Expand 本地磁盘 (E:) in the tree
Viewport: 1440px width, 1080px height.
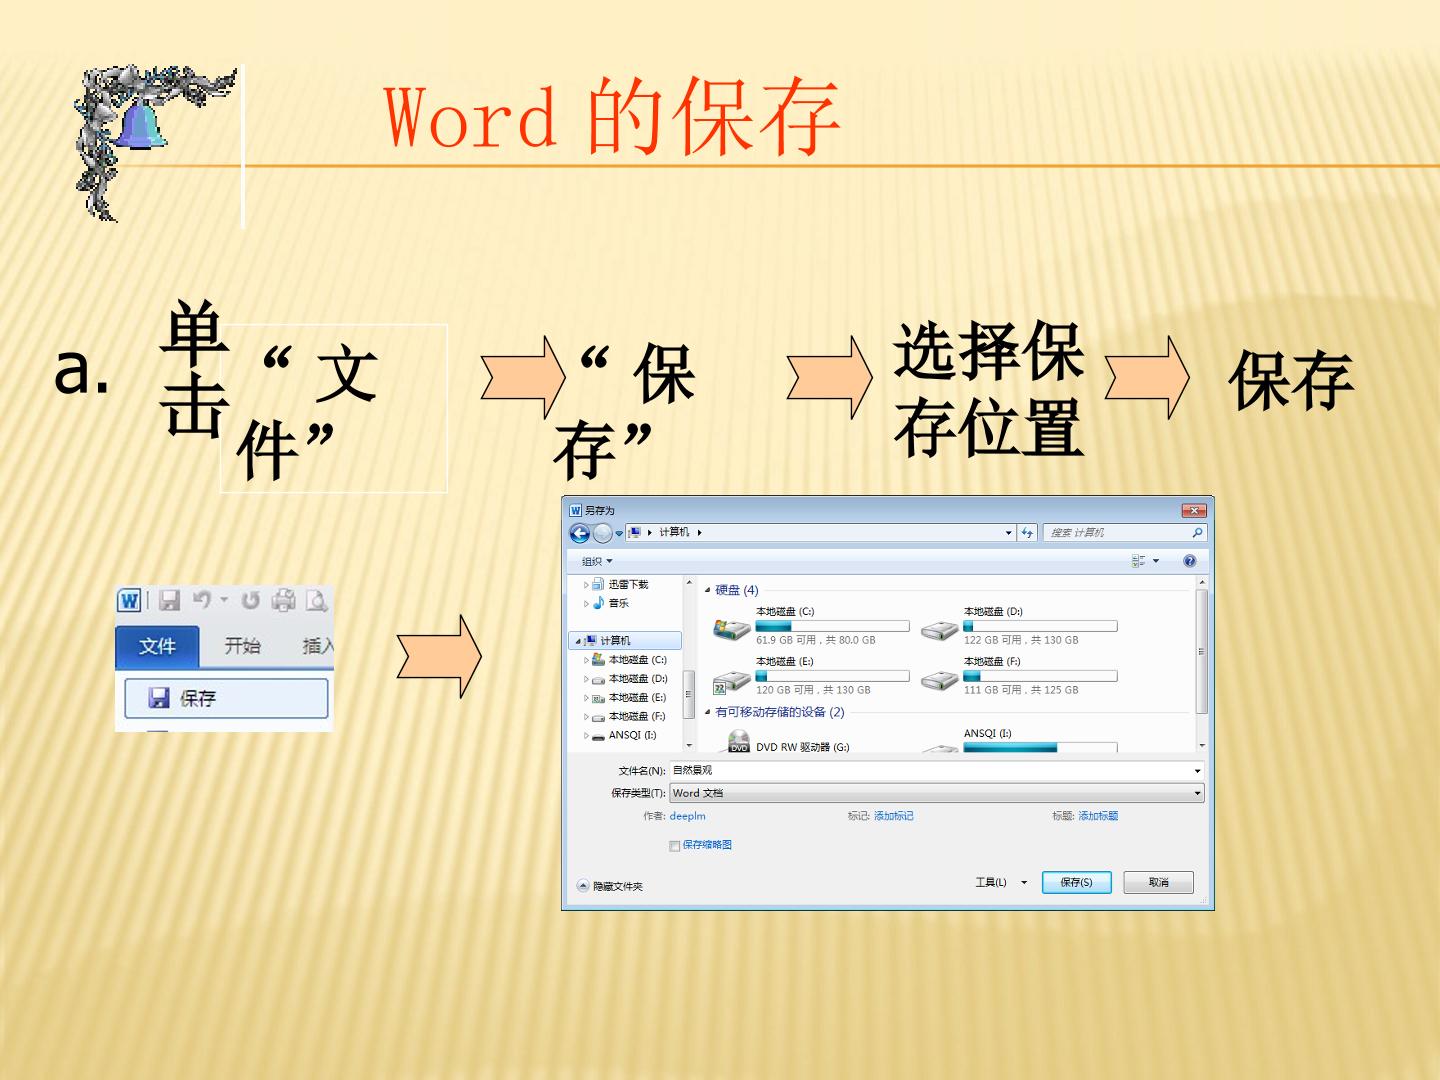tap(587, 698)
